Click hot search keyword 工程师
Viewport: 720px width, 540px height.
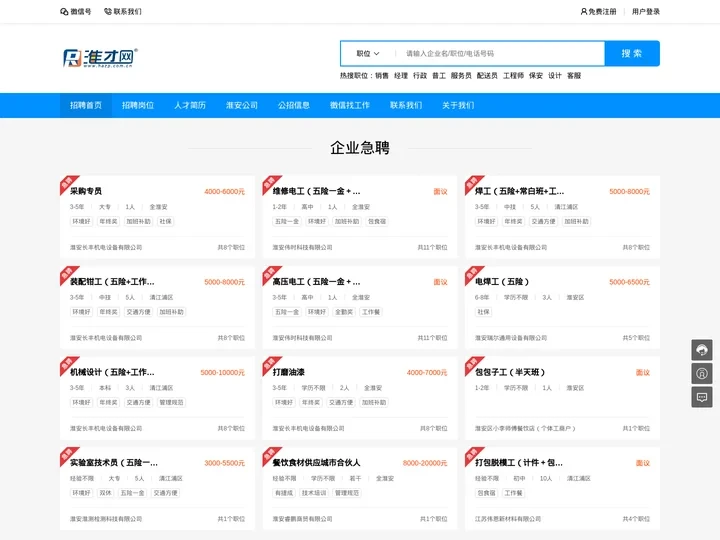[x=513, y=76]
